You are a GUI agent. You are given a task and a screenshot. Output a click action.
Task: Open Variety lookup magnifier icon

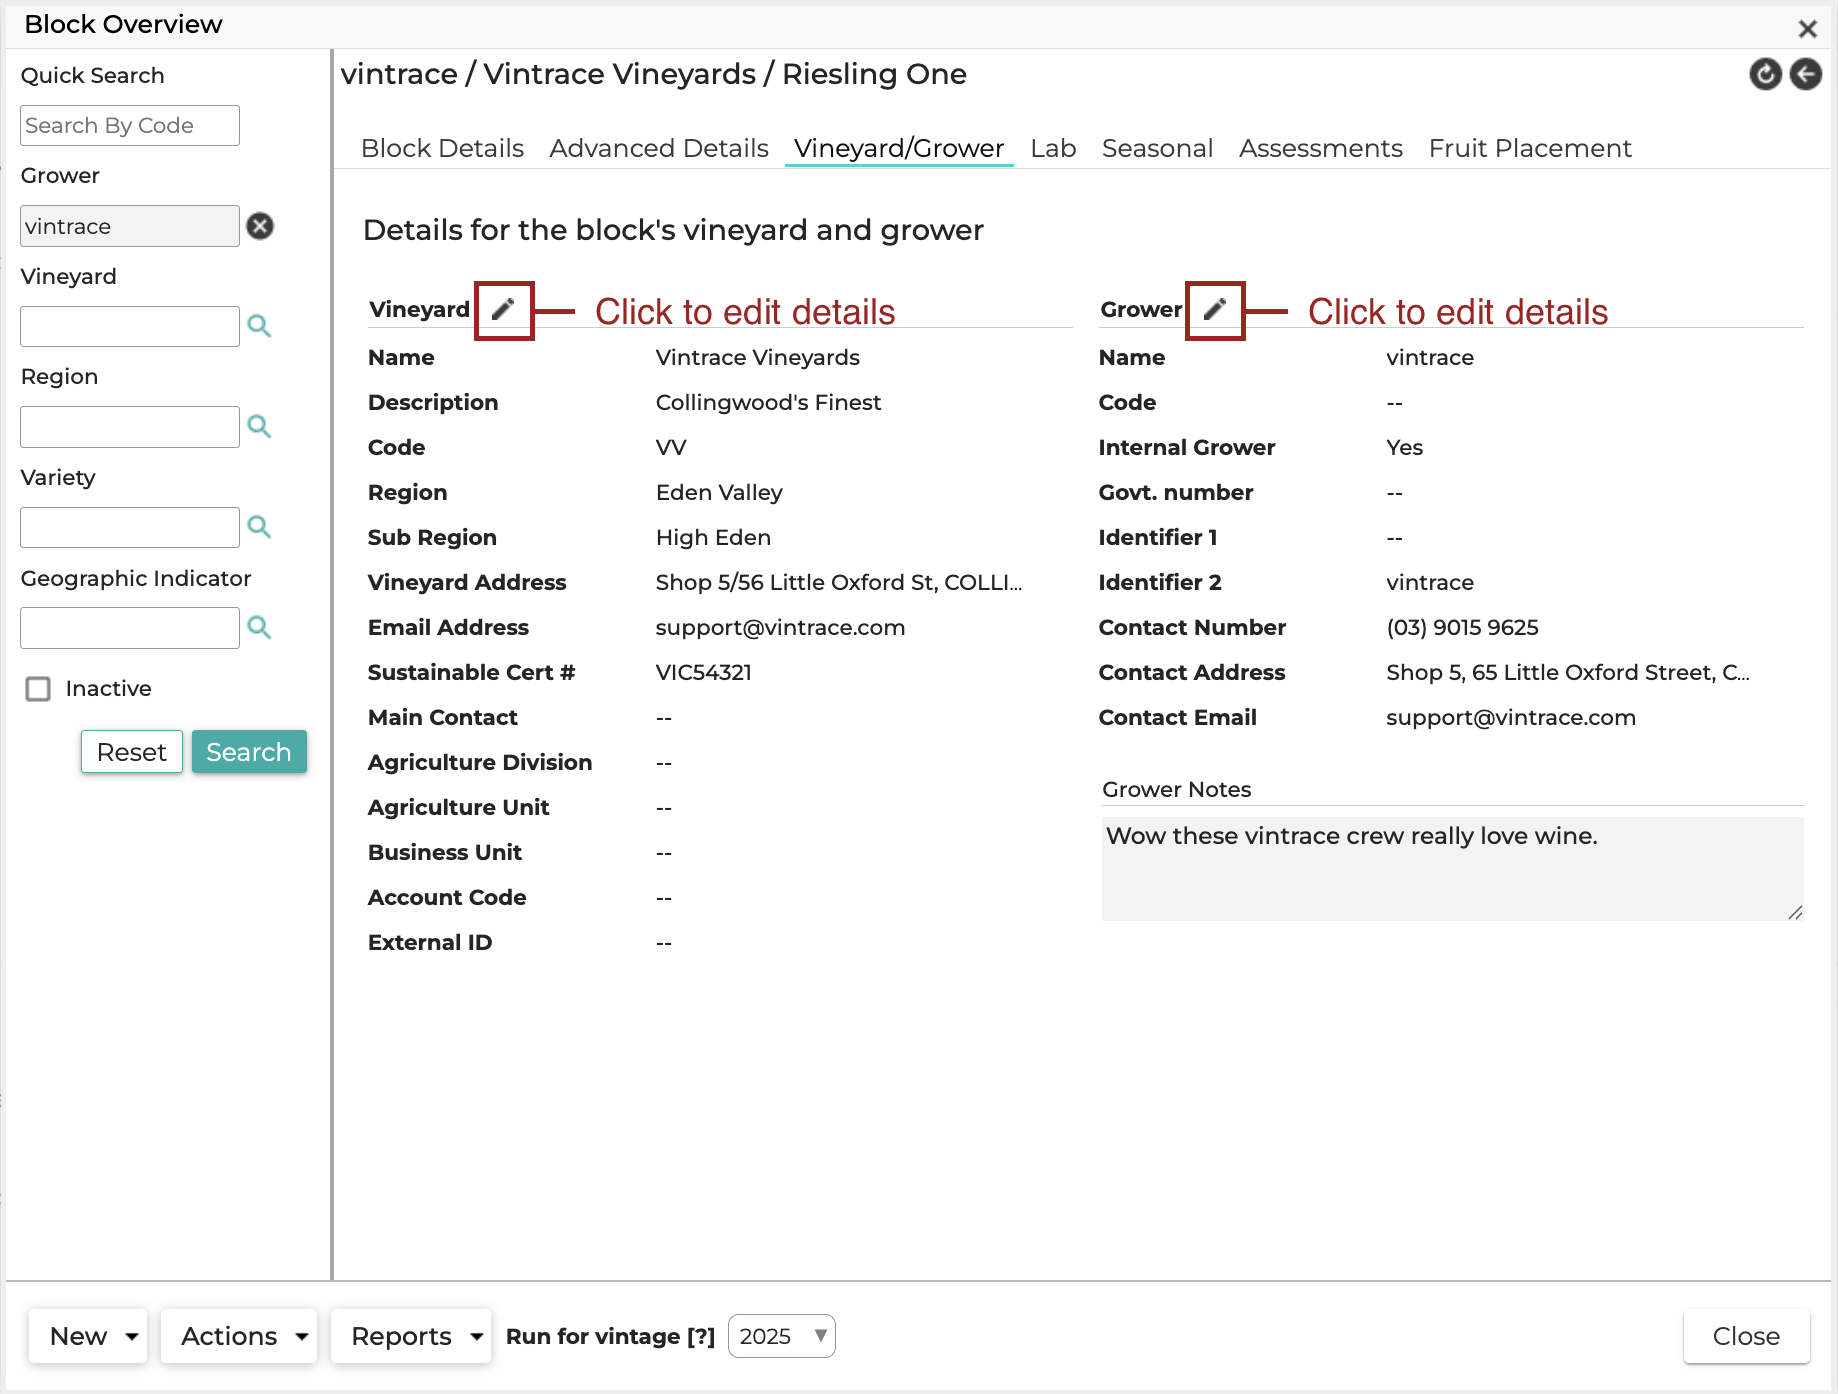[x=259, y=527]
